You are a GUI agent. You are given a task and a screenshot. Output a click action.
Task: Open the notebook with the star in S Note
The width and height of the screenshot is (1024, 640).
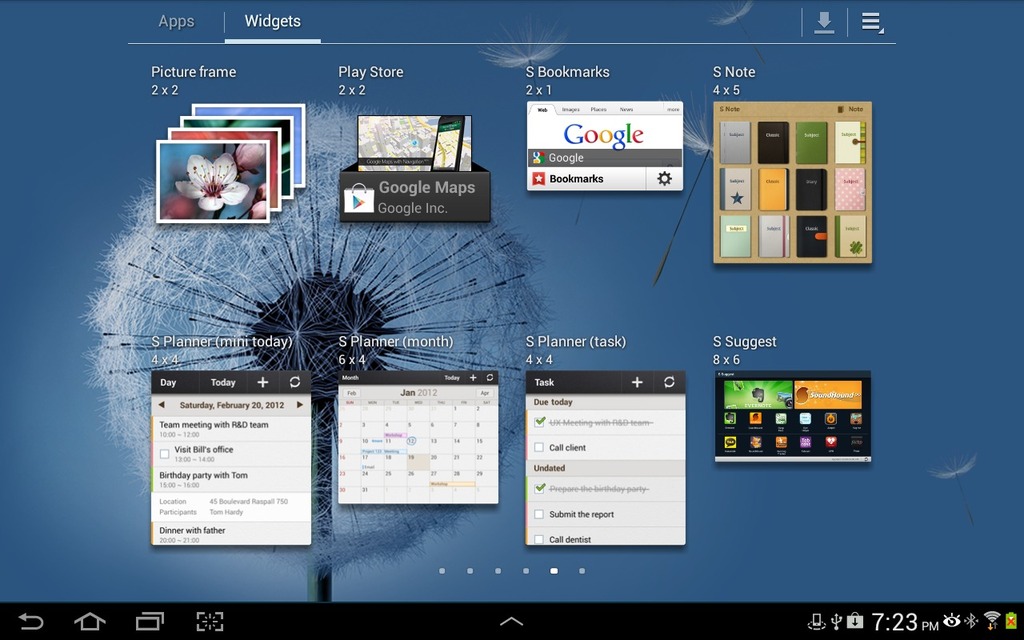pos(736,189)
